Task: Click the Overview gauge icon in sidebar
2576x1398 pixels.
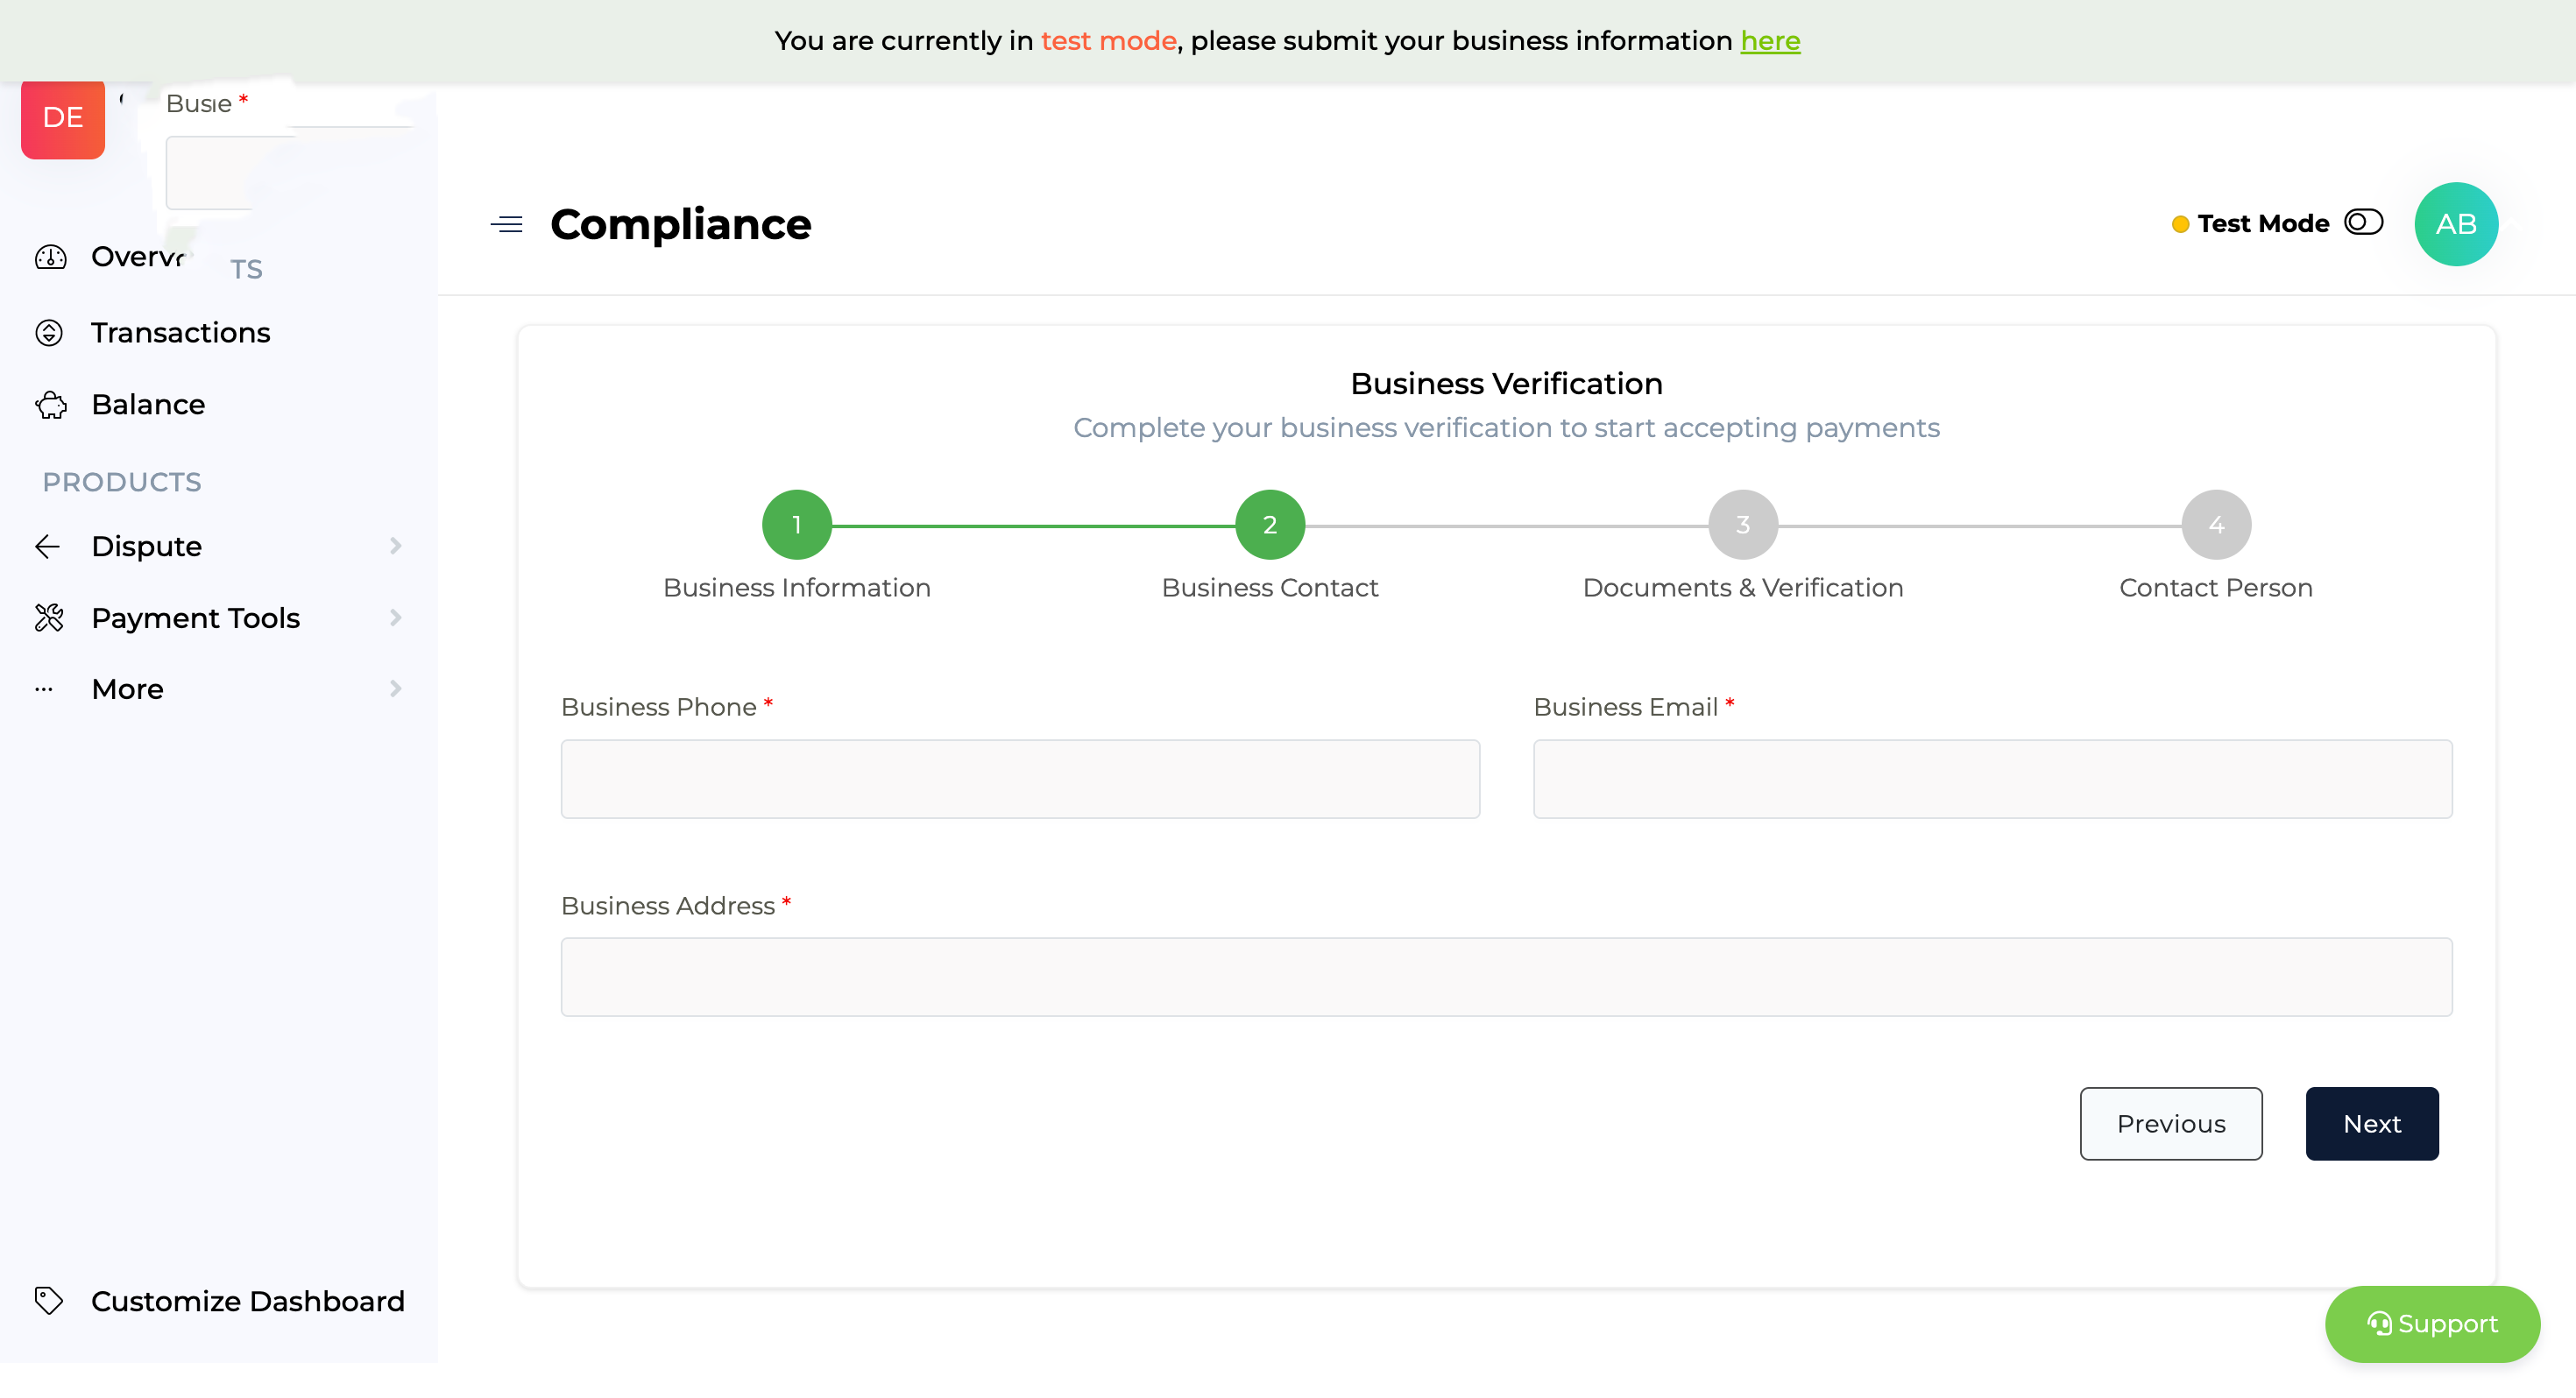Action: (50, 257)
